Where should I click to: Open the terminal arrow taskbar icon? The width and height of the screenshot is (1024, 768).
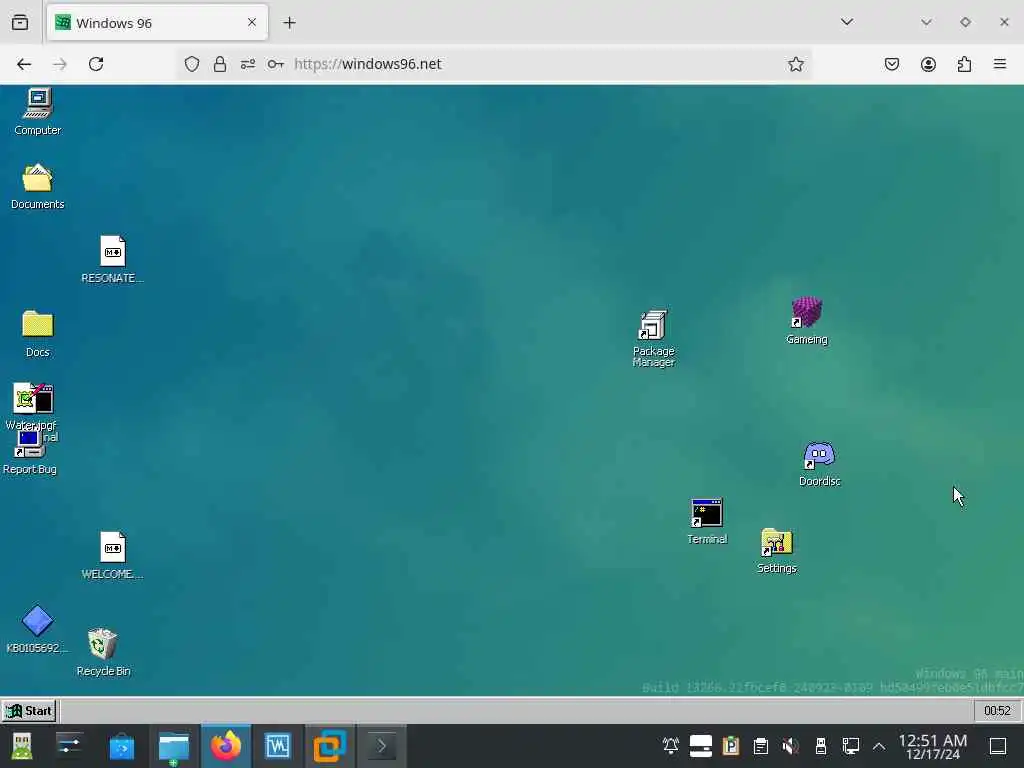(x=381, y=746)
